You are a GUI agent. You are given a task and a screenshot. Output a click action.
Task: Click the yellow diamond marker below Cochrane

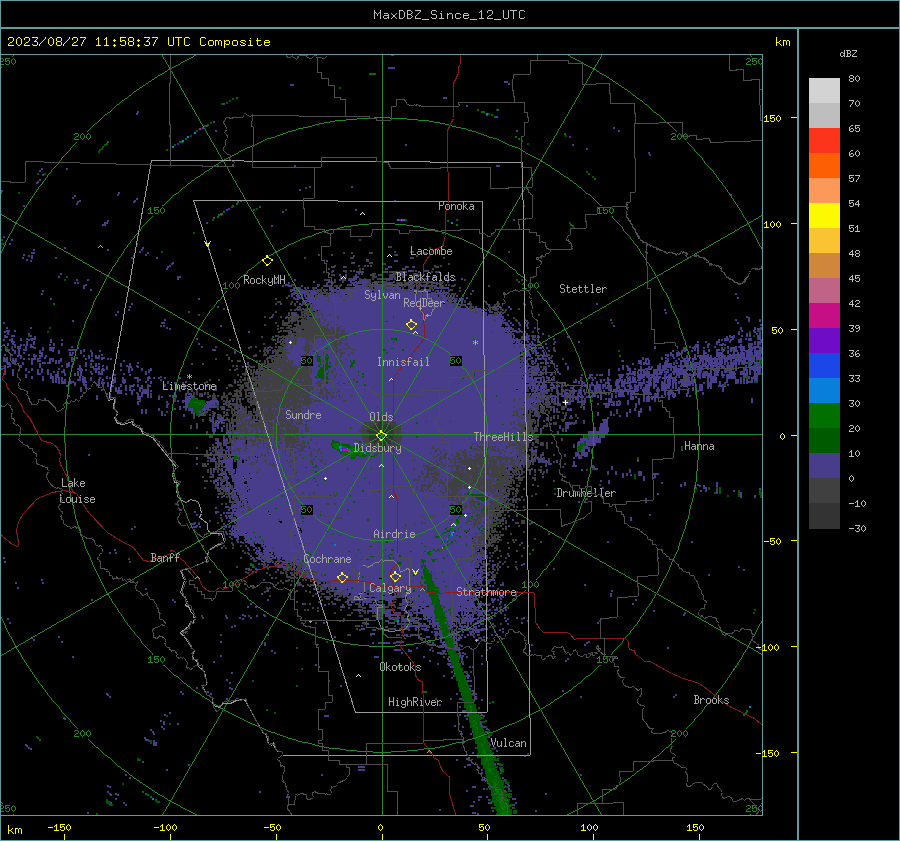pyautogui.click(x=343, y=577)
